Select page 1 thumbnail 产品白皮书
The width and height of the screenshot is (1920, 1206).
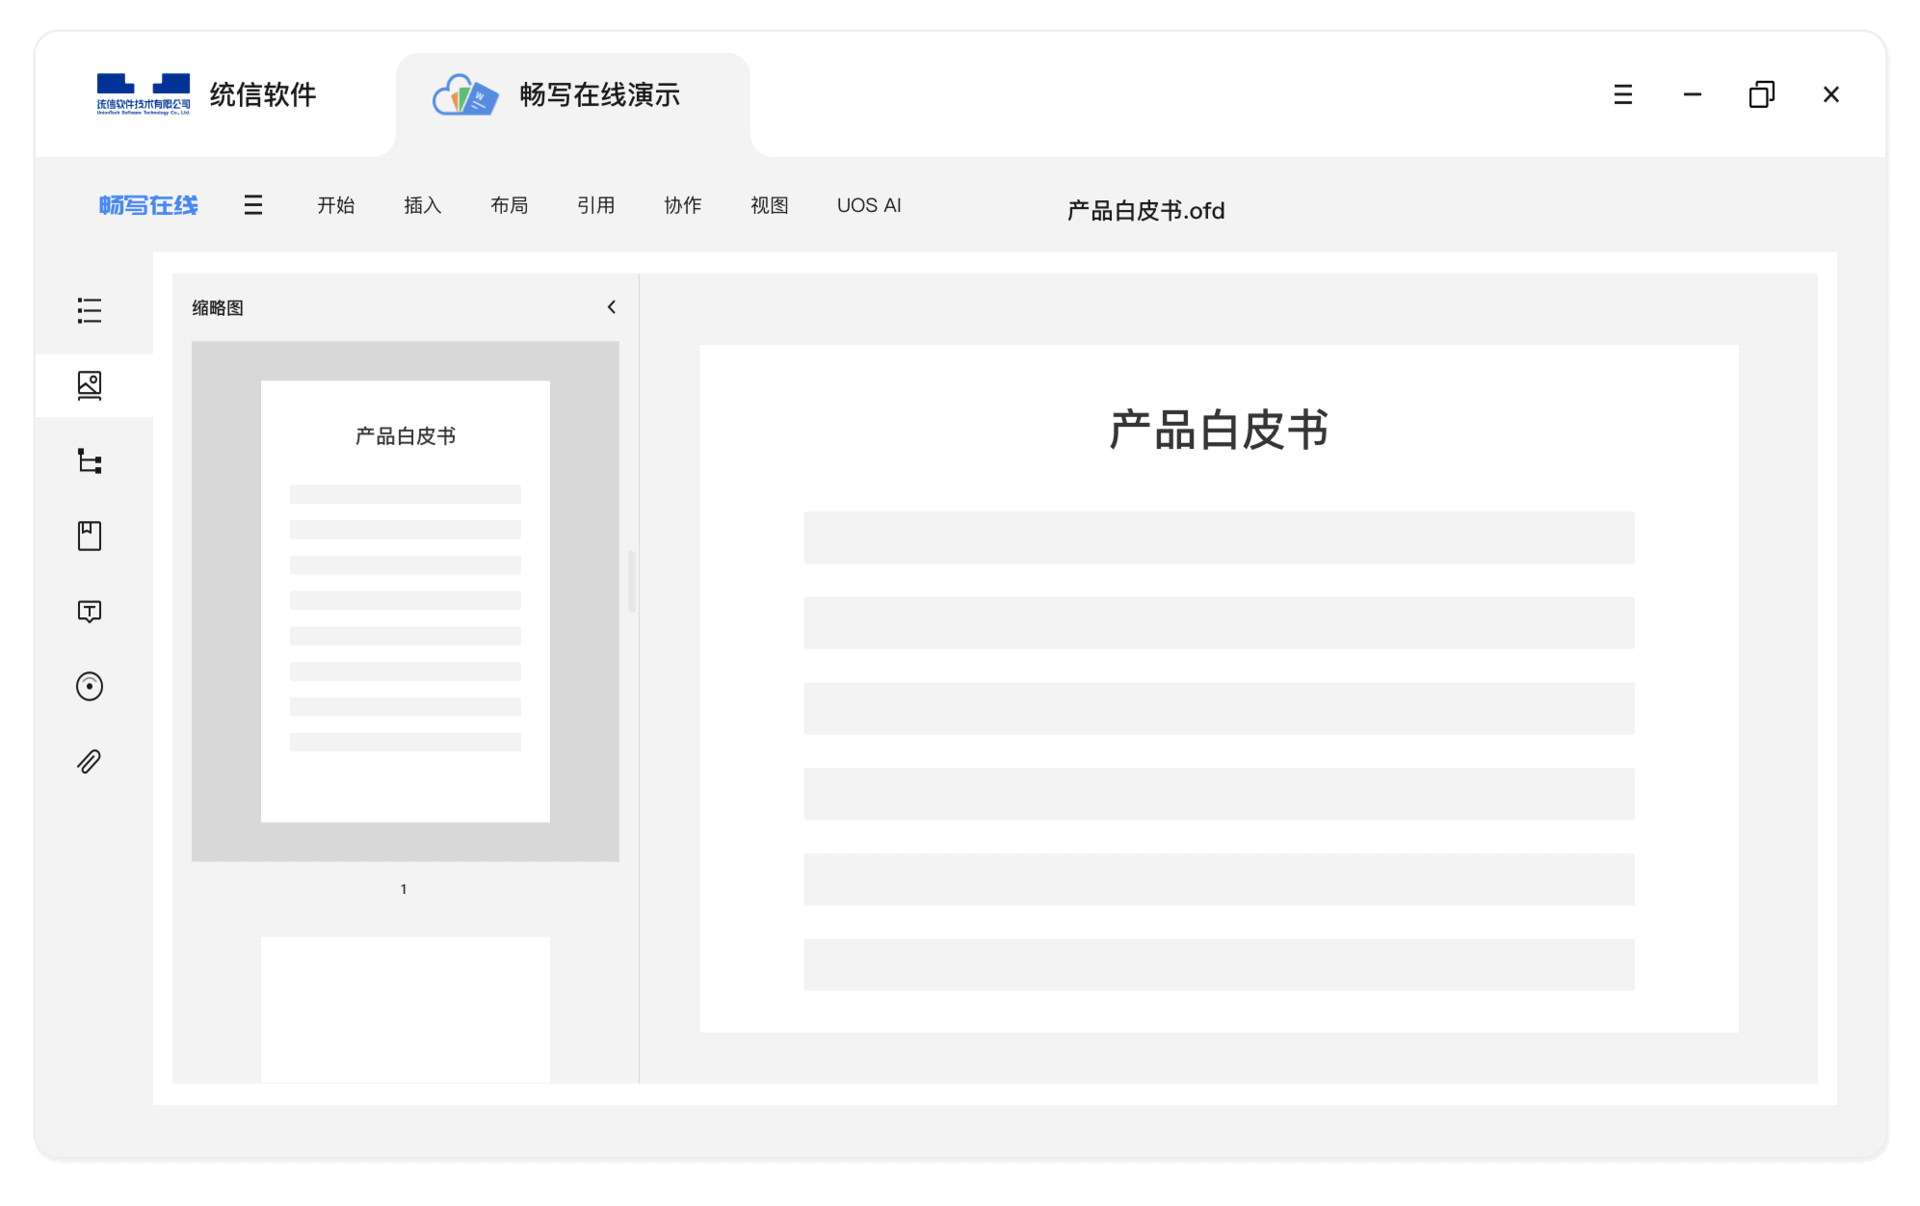(405, 601)
